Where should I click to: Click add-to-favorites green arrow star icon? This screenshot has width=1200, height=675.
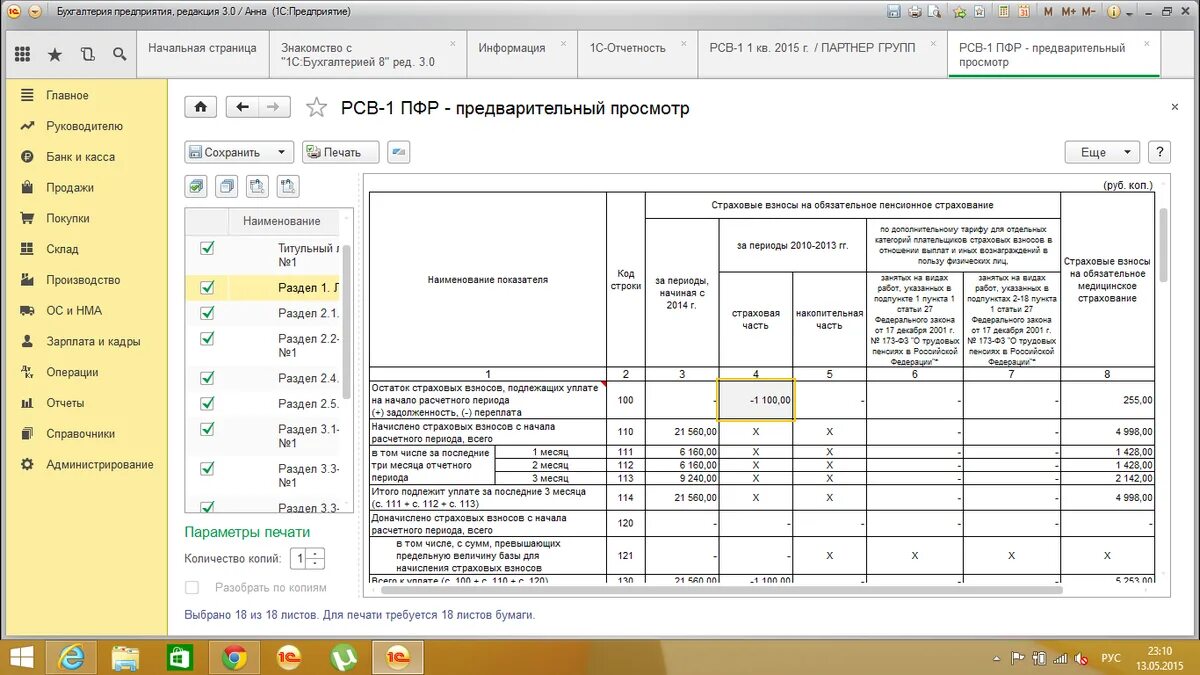coord(959,12)
